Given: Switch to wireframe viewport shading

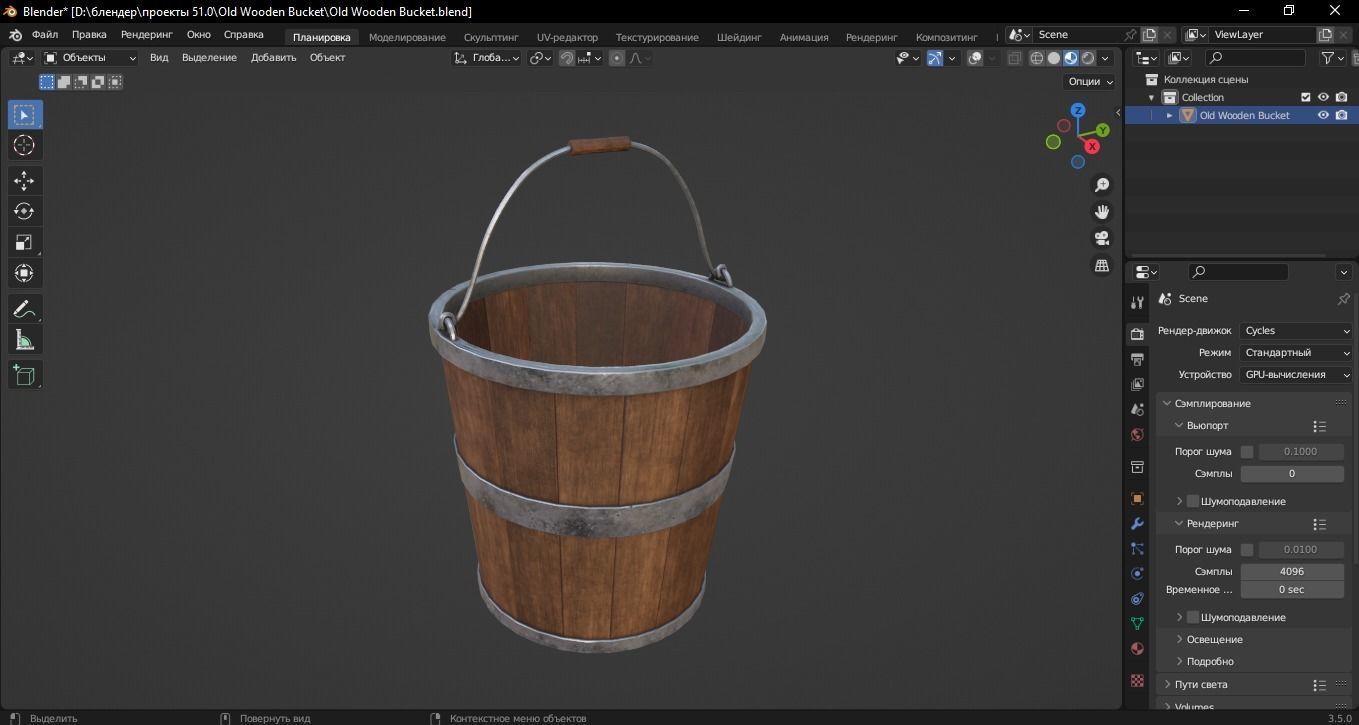Looking at the screenshot, I should click(x=1037, y=58).
